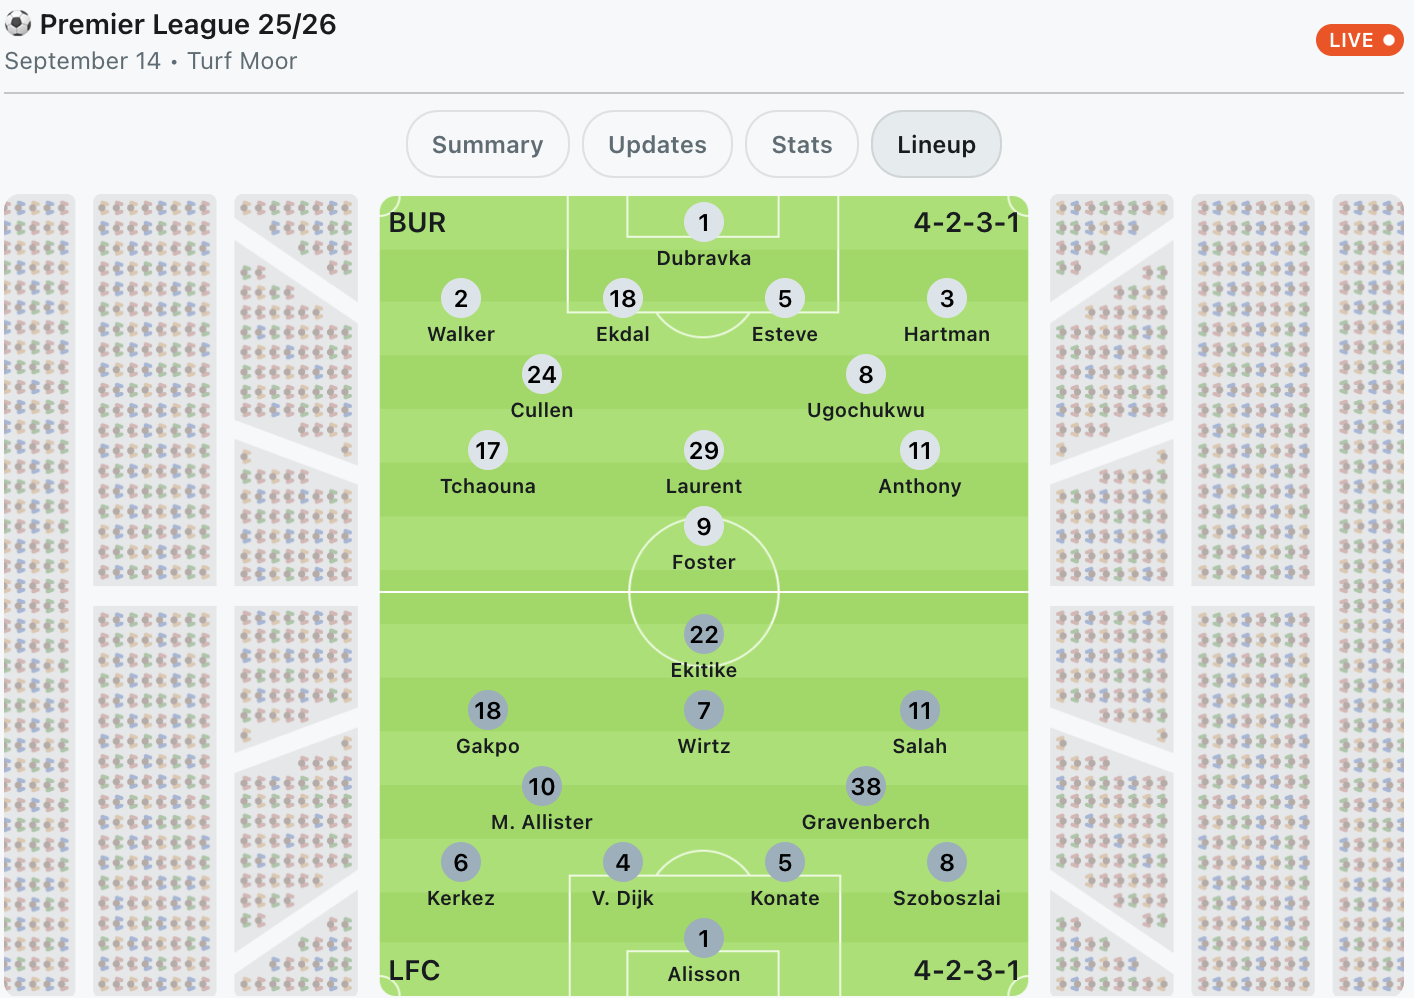The width and height of the screenshot is (1414, 998).
Task: Open the Updates tab
Action: click(x=658, y=144)
